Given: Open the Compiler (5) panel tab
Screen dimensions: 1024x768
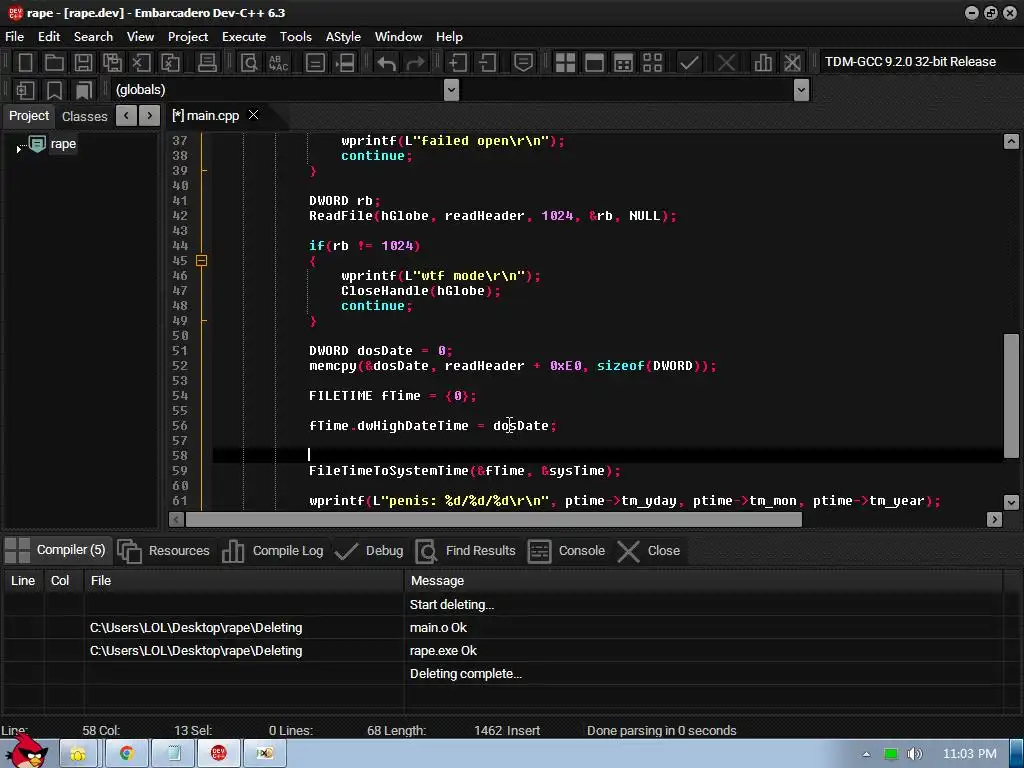Looking at the screenshot, I should point(57,550).
